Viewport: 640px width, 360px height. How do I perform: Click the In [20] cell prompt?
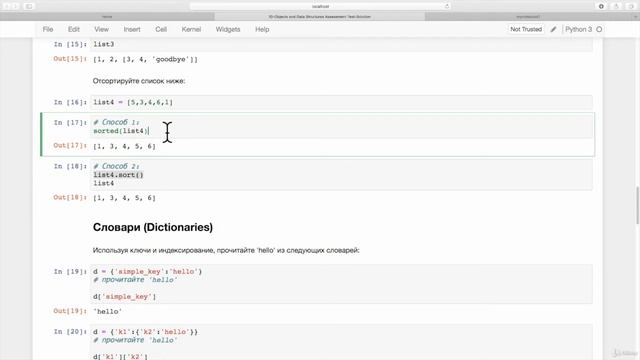click(x=70, y=331)
